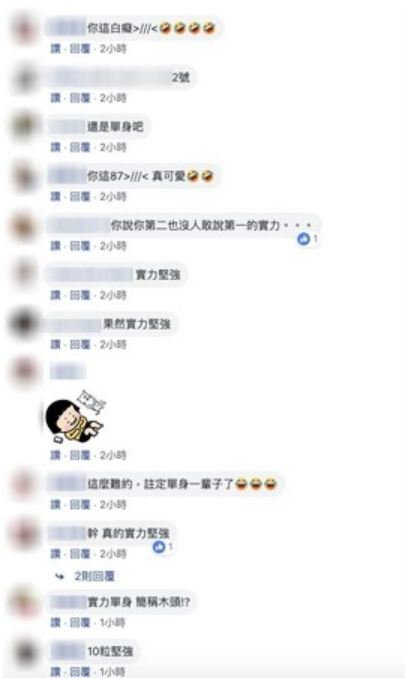
Task: Reply to the '2號' comment
Action: (80, 98)
